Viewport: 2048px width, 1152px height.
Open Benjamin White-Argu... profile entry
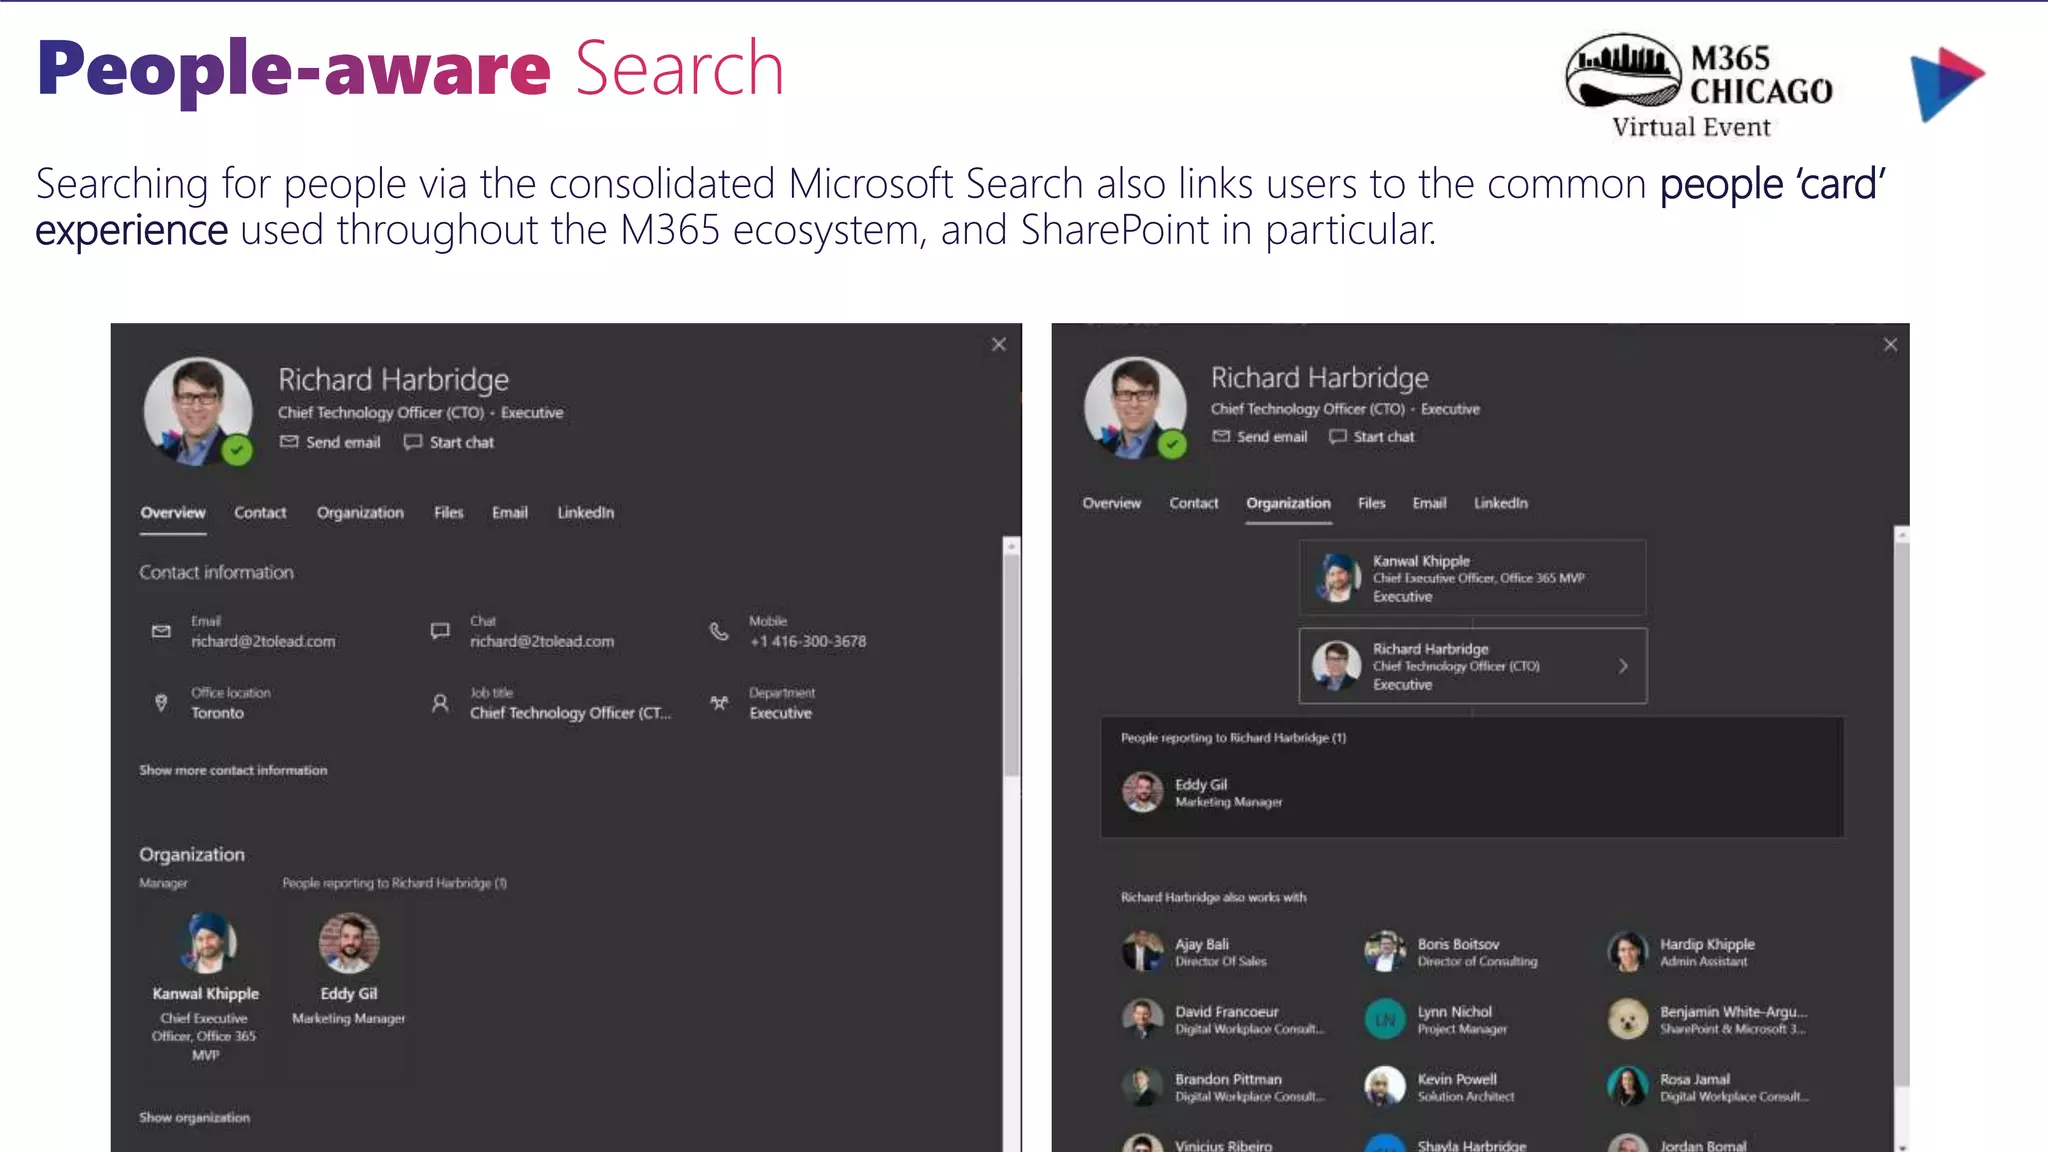[1707, 1019]
